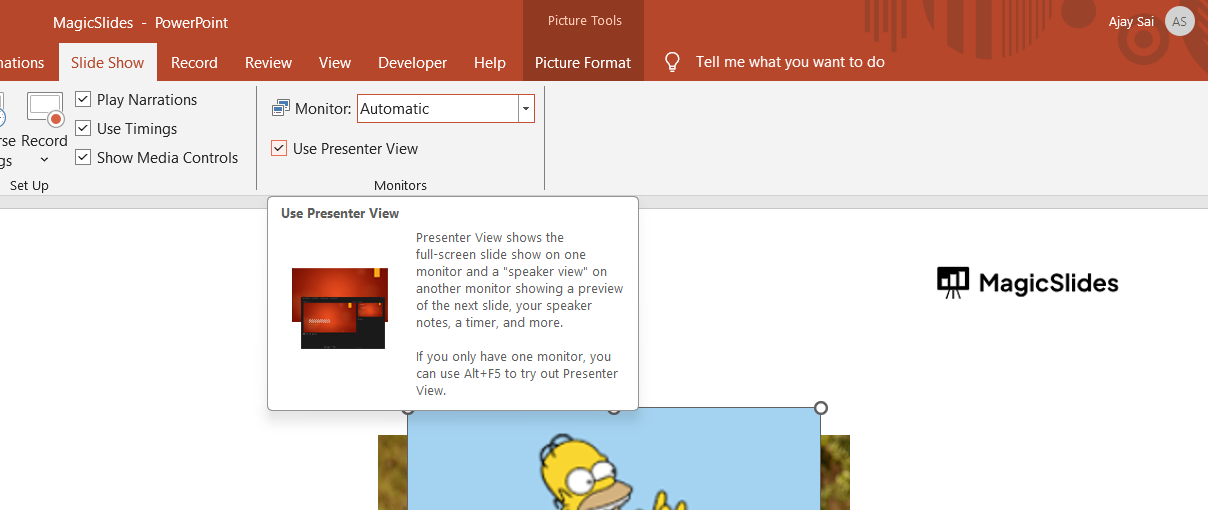
Task: Click the Picture Tools contextual label
Action: (584, 21)
